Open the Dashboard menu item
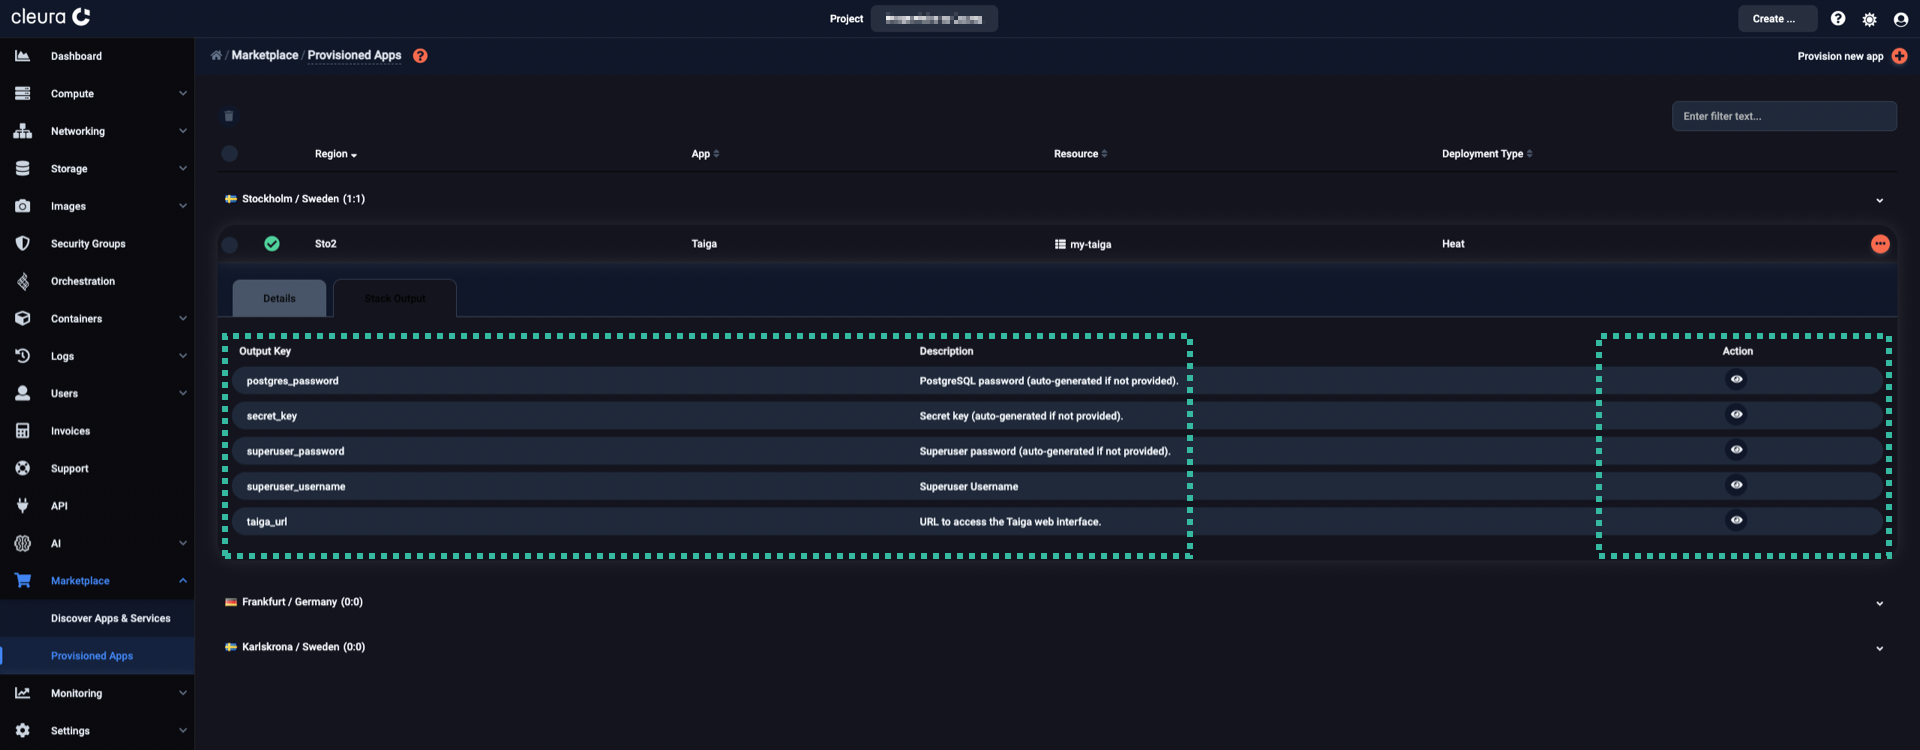1920x750 pixels. click(76, 56)
